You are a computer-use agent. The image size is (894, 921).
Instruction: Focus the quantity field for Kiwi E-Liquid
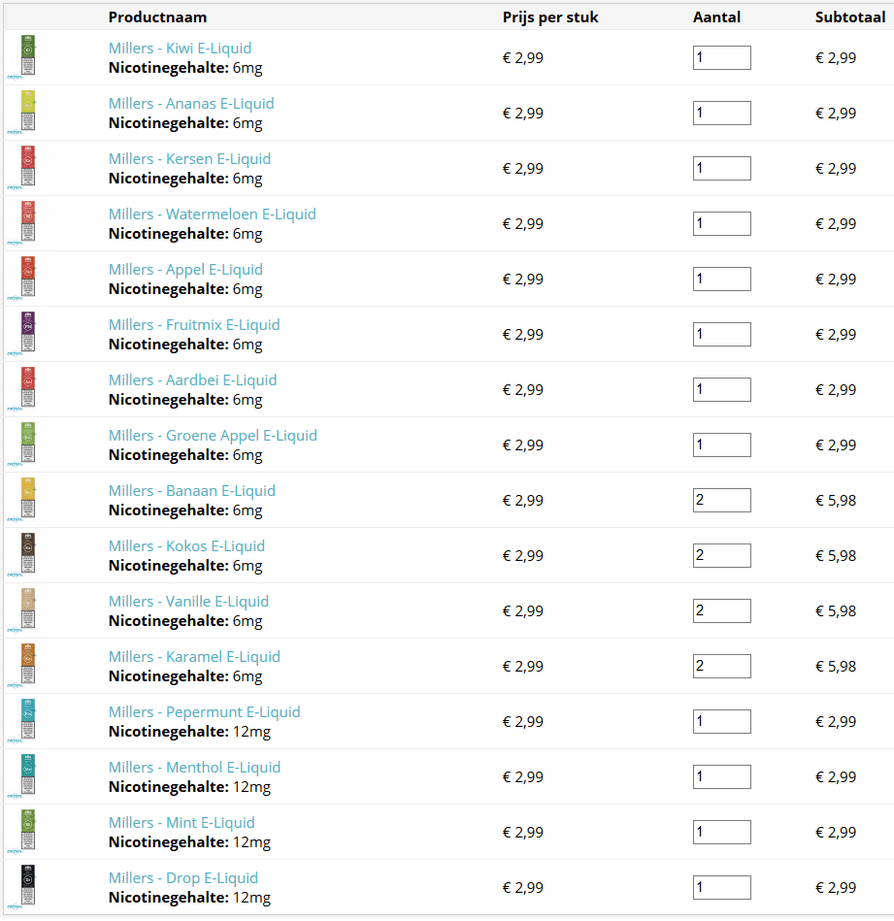coord(721,58)
